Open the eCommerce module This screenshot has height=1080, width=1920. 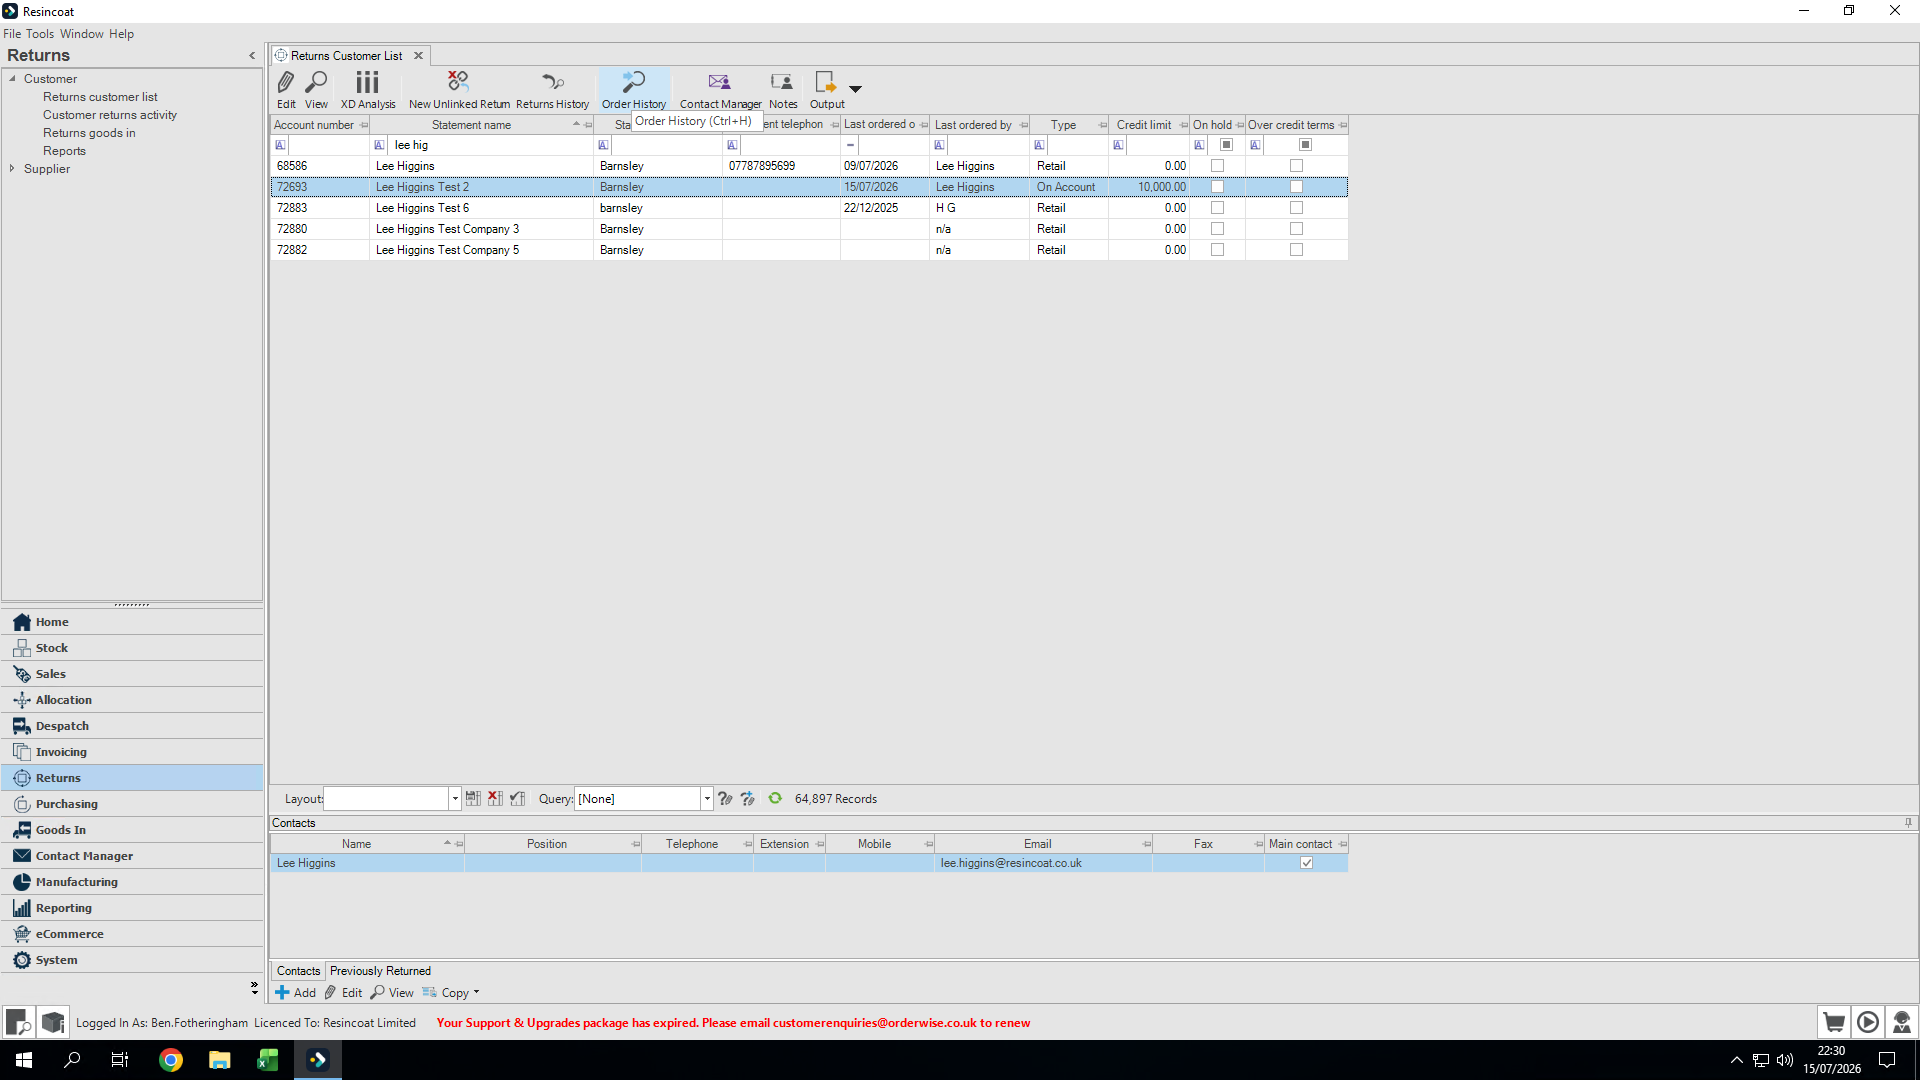(x=132, y=934)
